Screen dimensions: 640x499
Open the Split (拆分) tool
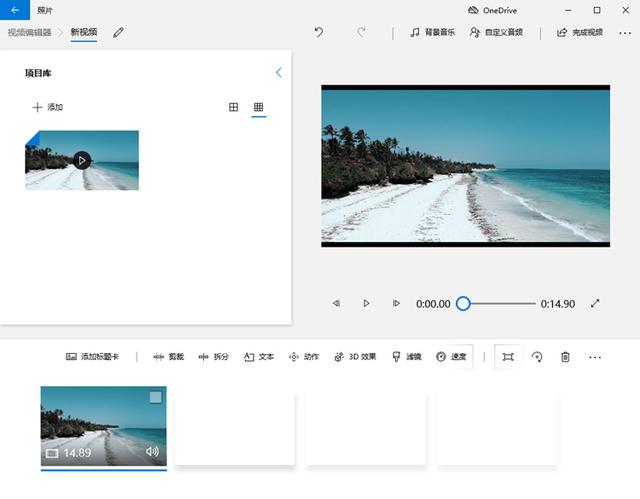tap(214, 357)
